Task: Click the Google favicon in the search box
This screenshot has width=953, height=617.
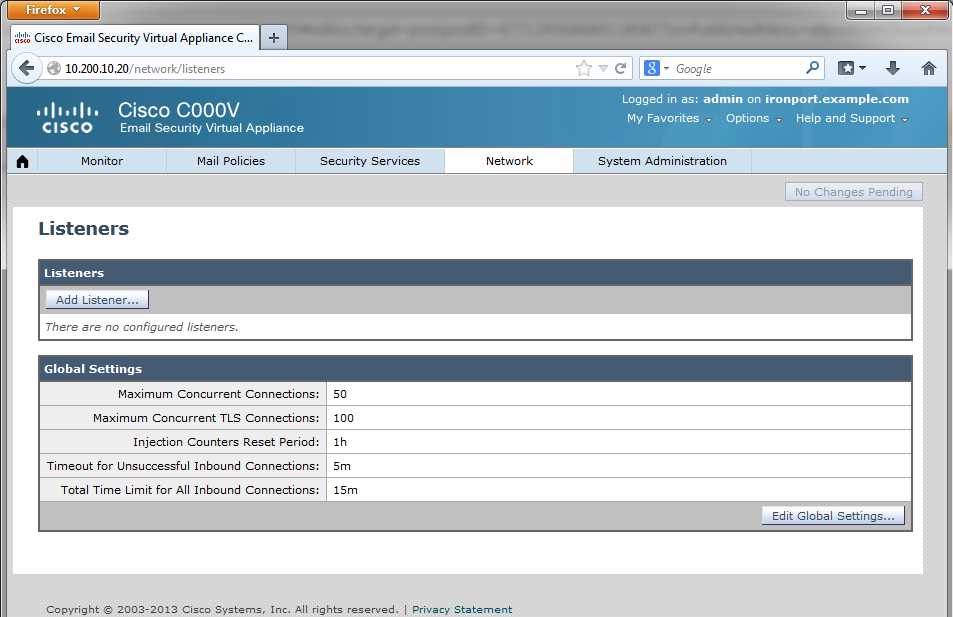Action: click(x=651, y=68)
